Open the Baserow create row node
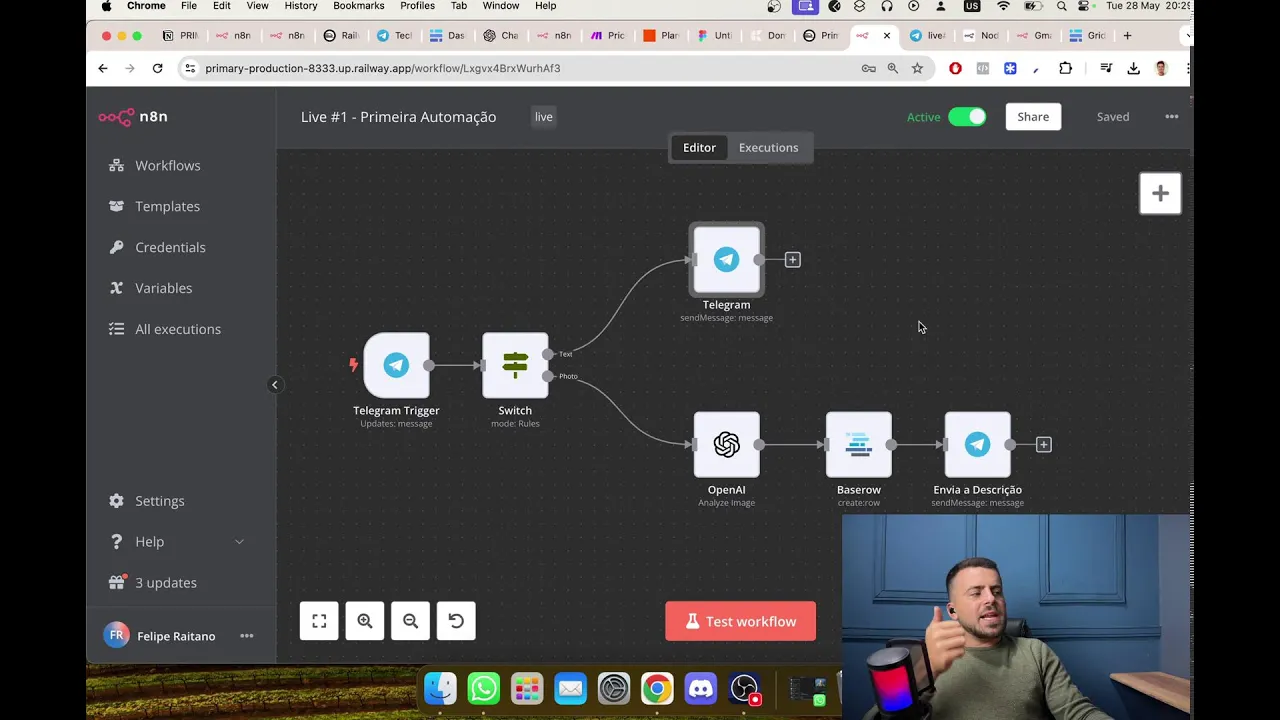Viewport: 1280px width, 720px height. pyautogui.click(x=858, y=445)
